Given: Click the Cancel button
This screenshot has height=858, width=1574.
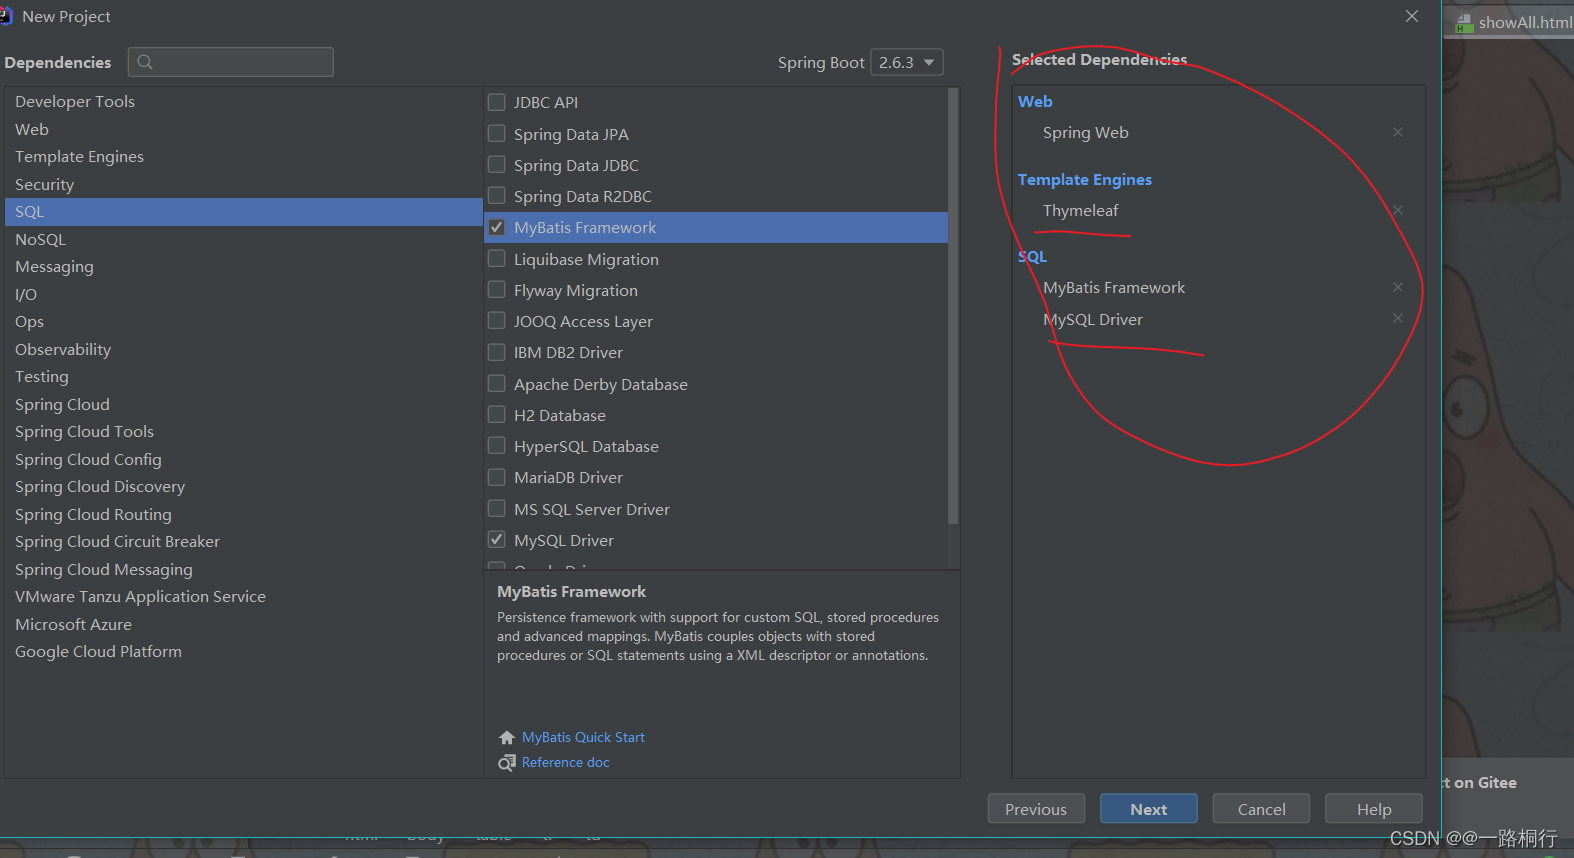Looking at the screenshot, I should [1261, 809].
